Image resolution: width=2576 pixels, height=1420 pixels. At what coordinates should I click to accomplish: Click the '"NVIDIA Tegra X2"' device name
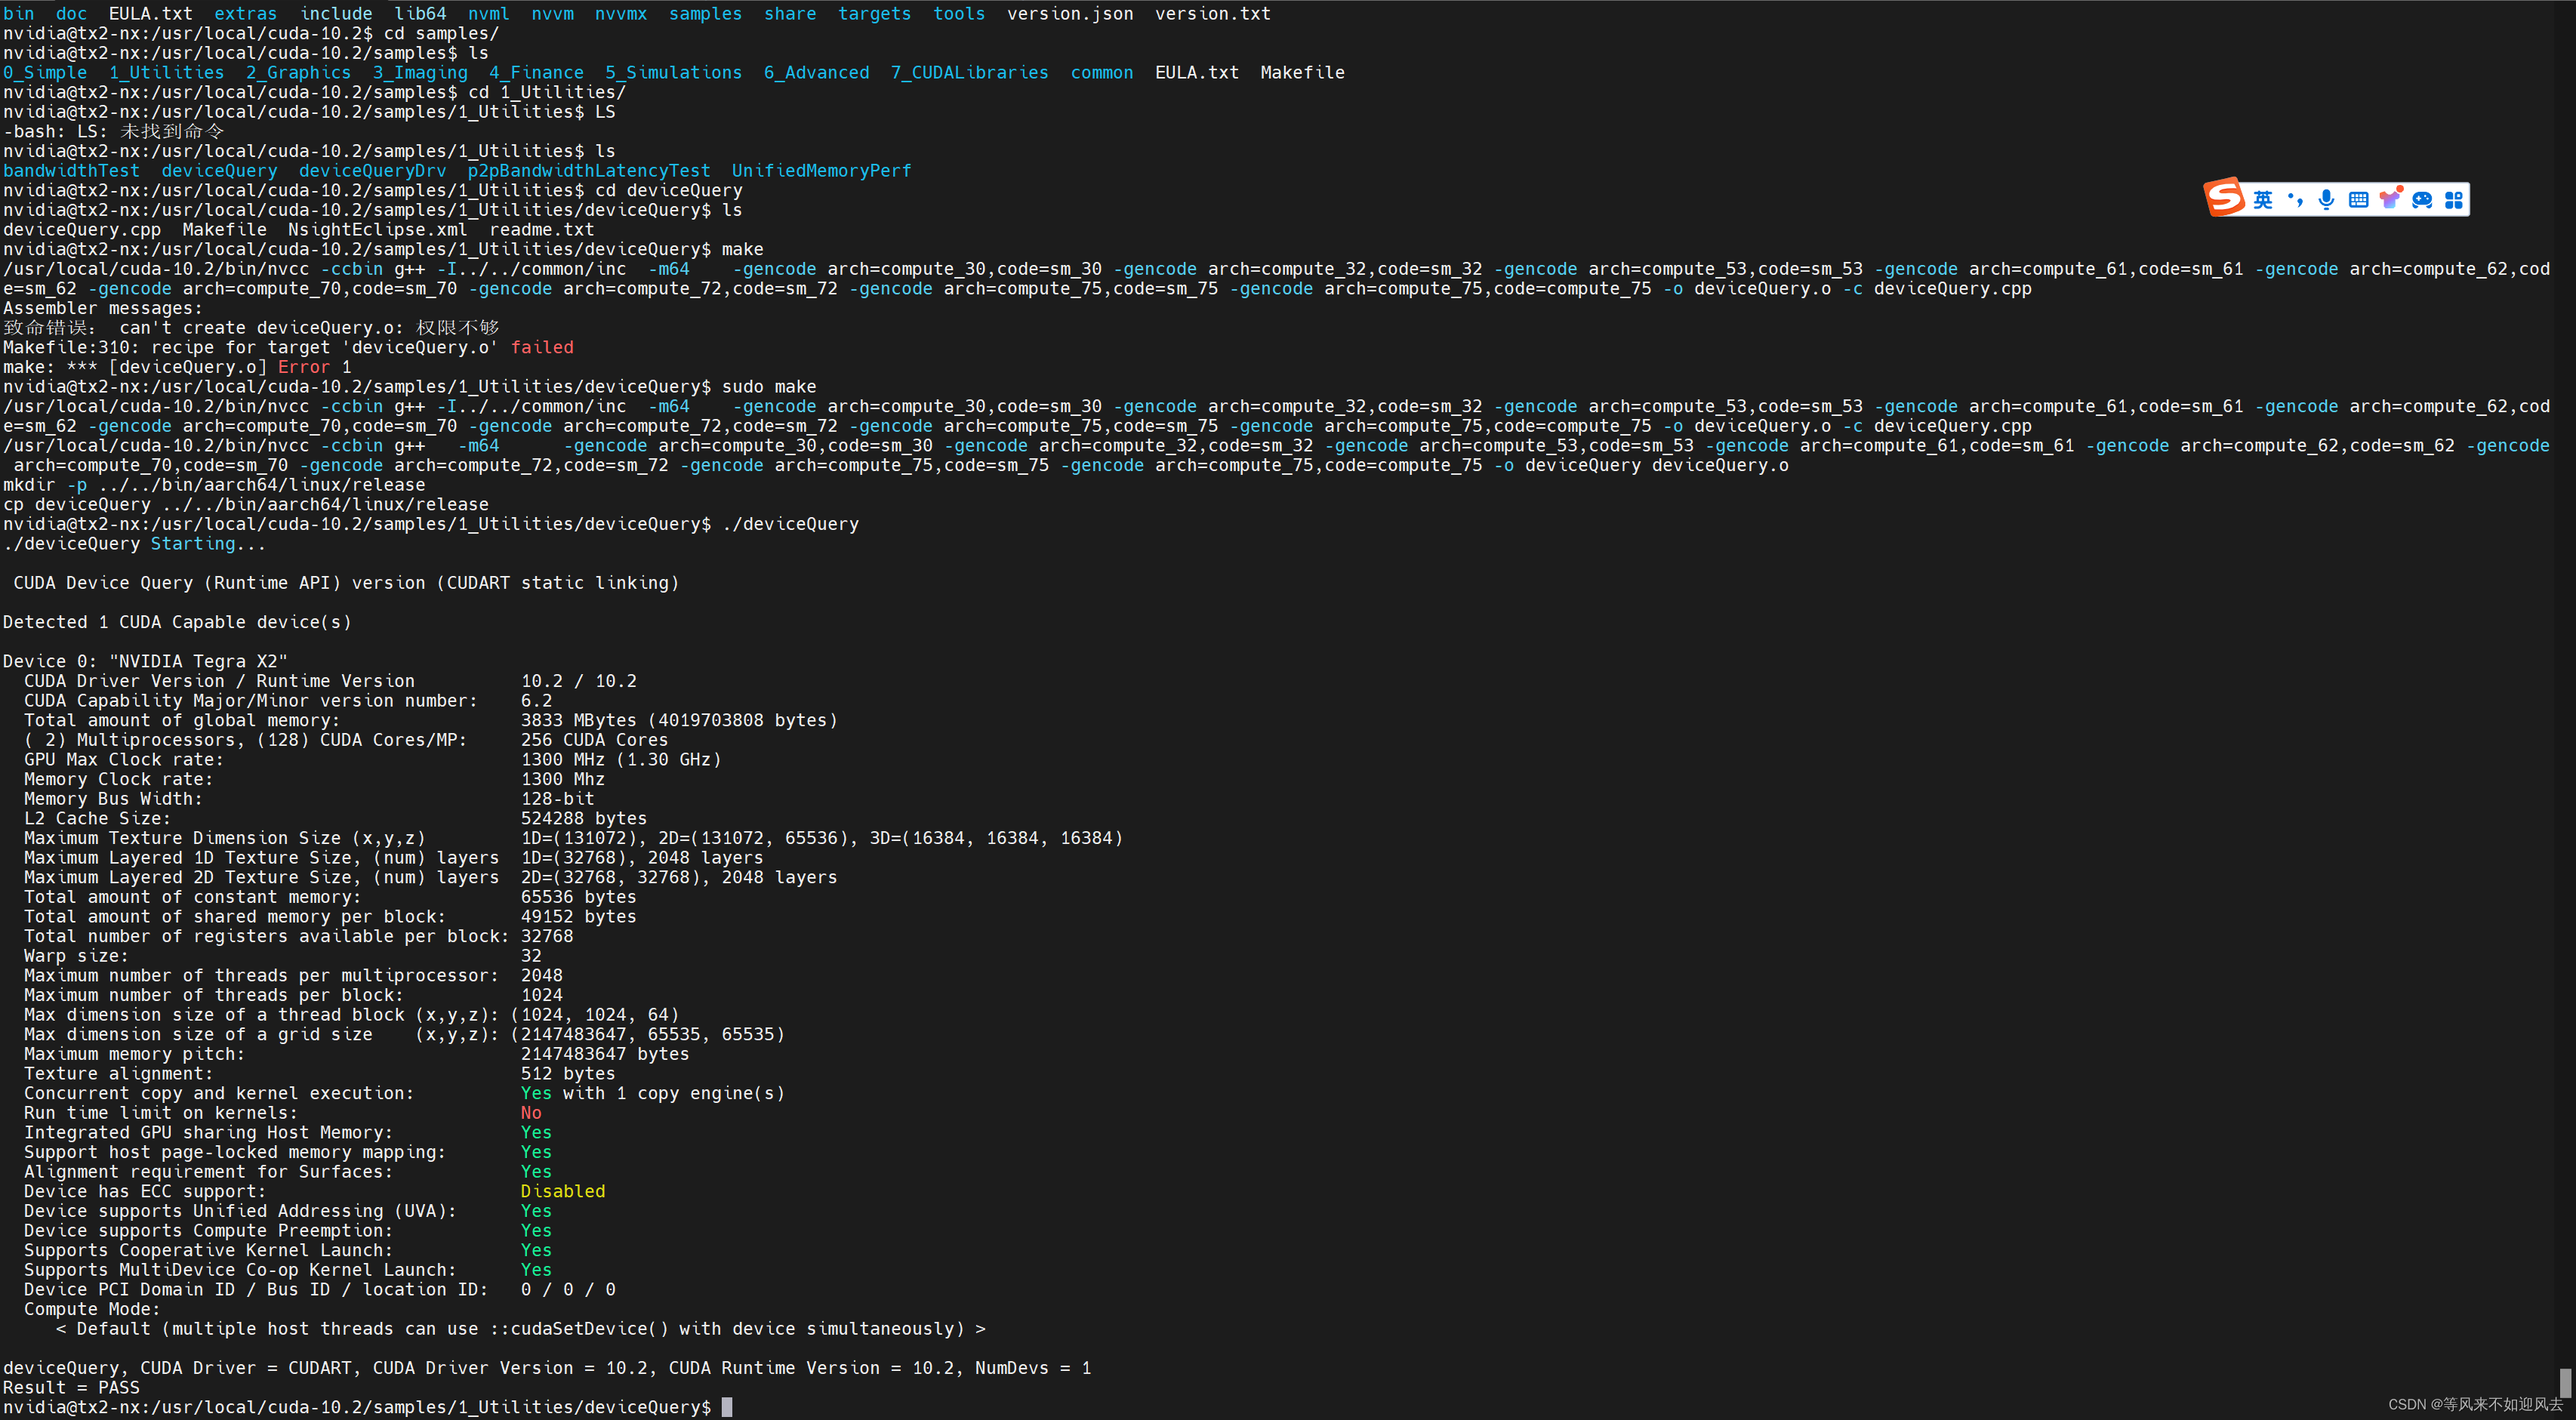coord(198,662)
